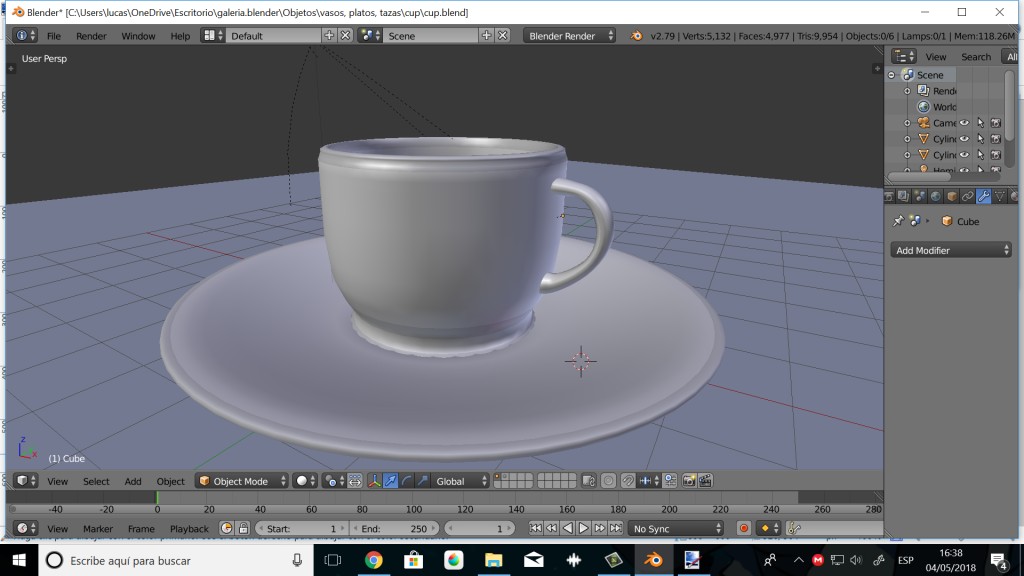Disable rendering of Camera in the outliner
The image size is (1024, 576).
(x=996, y=122)
